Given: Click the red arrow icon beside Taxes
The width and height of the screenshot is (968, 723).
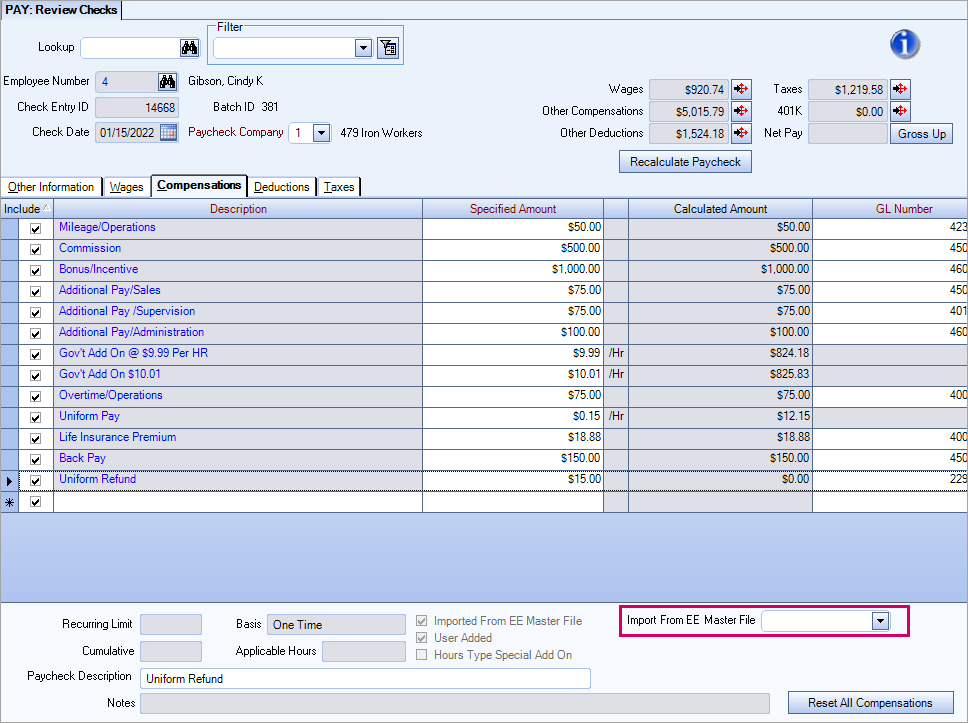Looking at the screenshot, I should [900, 90].
